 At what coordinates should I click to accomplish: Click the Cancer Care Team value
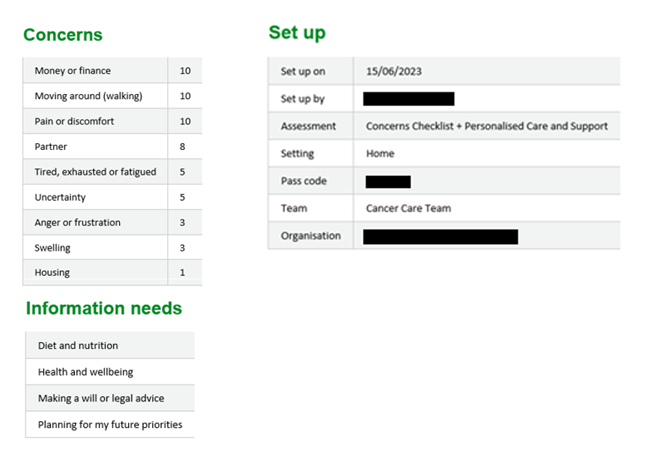coord(408,208)
